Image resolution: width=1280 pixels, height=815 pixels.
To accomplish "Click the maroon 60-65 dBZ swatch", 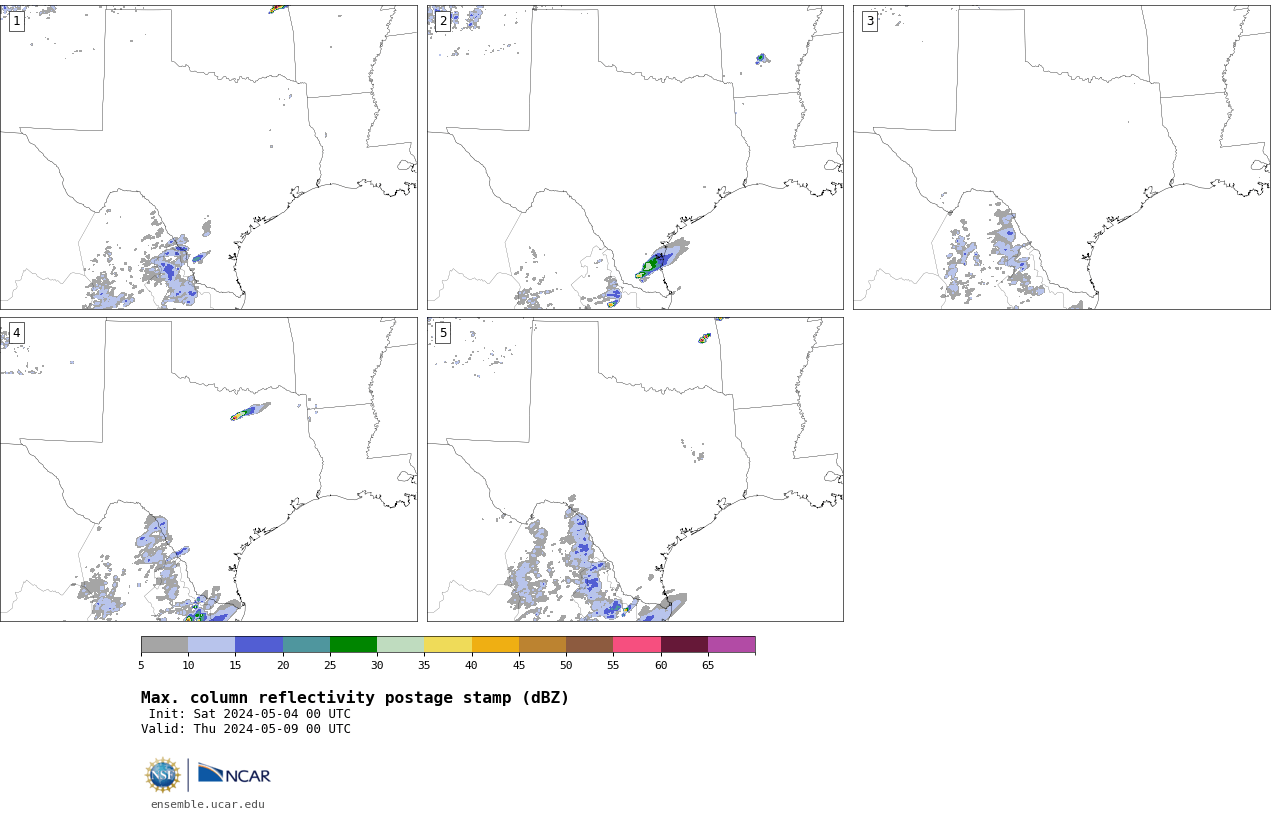I will 684,644.
